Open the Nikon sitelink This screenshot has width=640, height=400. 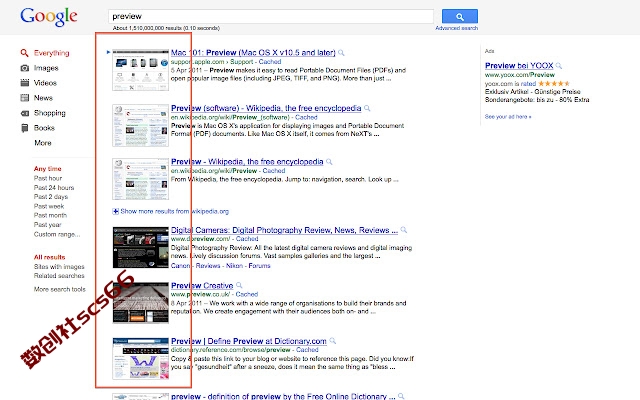pyautogui.click(x=234, y=266)
